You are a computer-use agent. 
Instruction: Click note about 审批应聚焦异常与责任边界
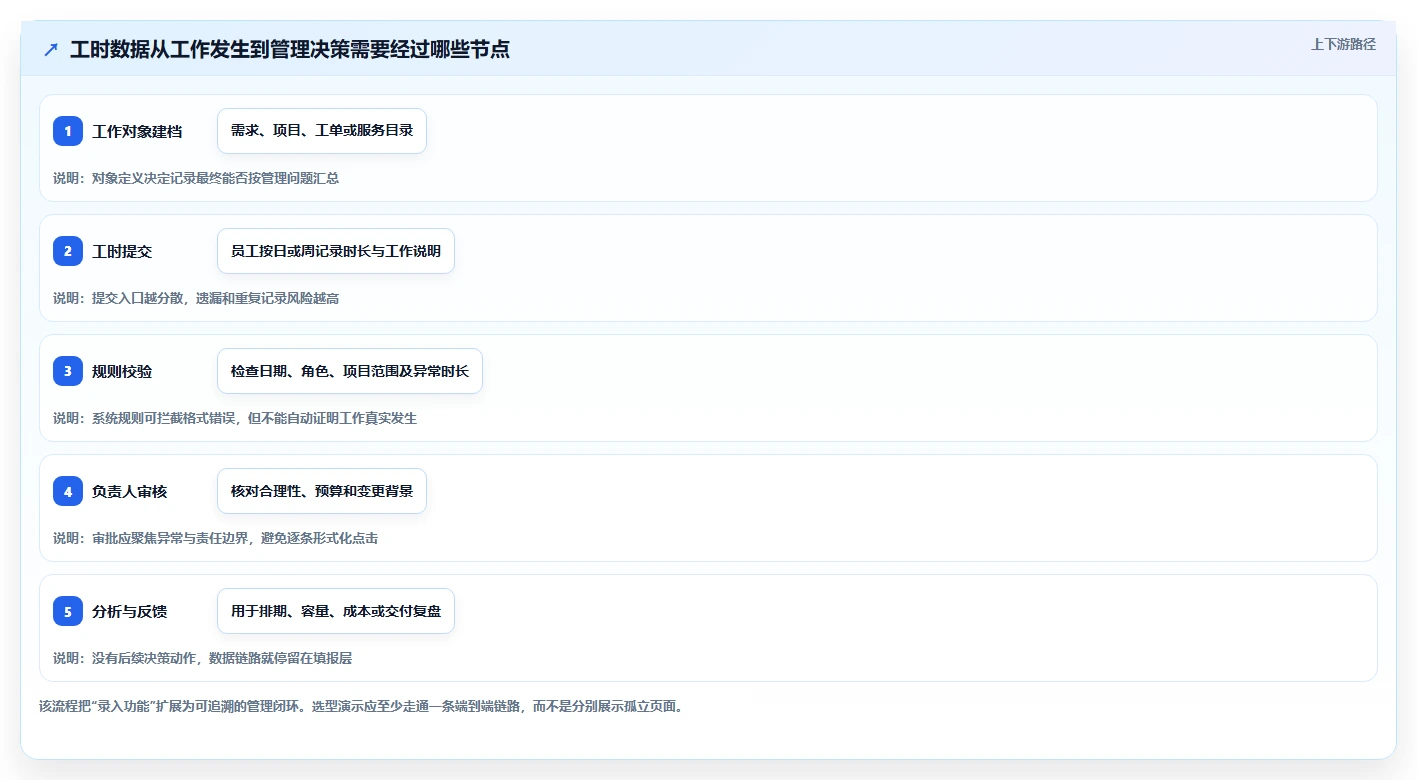click(216, 538)
